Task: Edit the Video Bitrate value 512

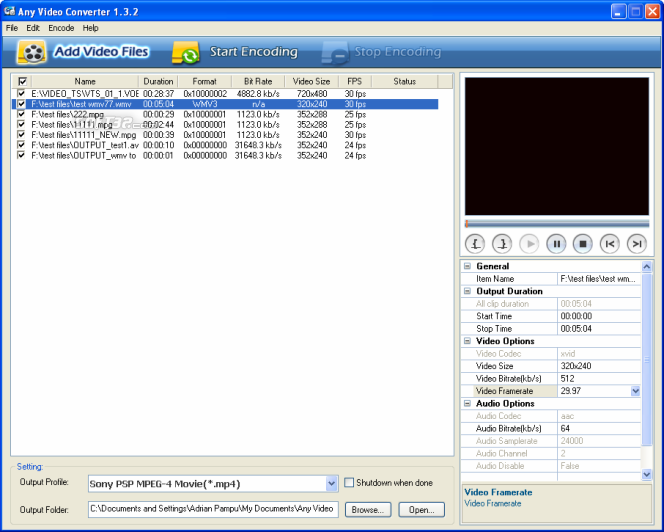Action: (598, 378)
